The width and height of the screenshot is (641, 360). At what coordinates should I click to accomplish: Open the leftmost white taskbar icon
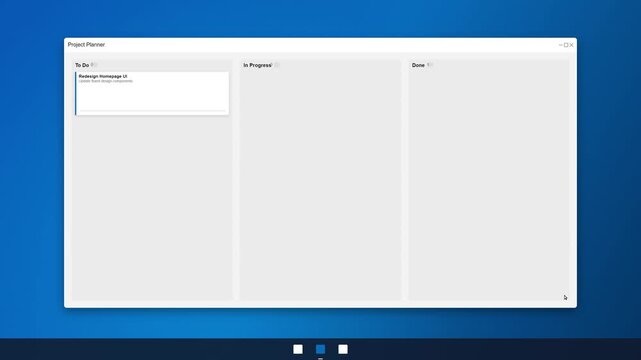coord(298,349)
